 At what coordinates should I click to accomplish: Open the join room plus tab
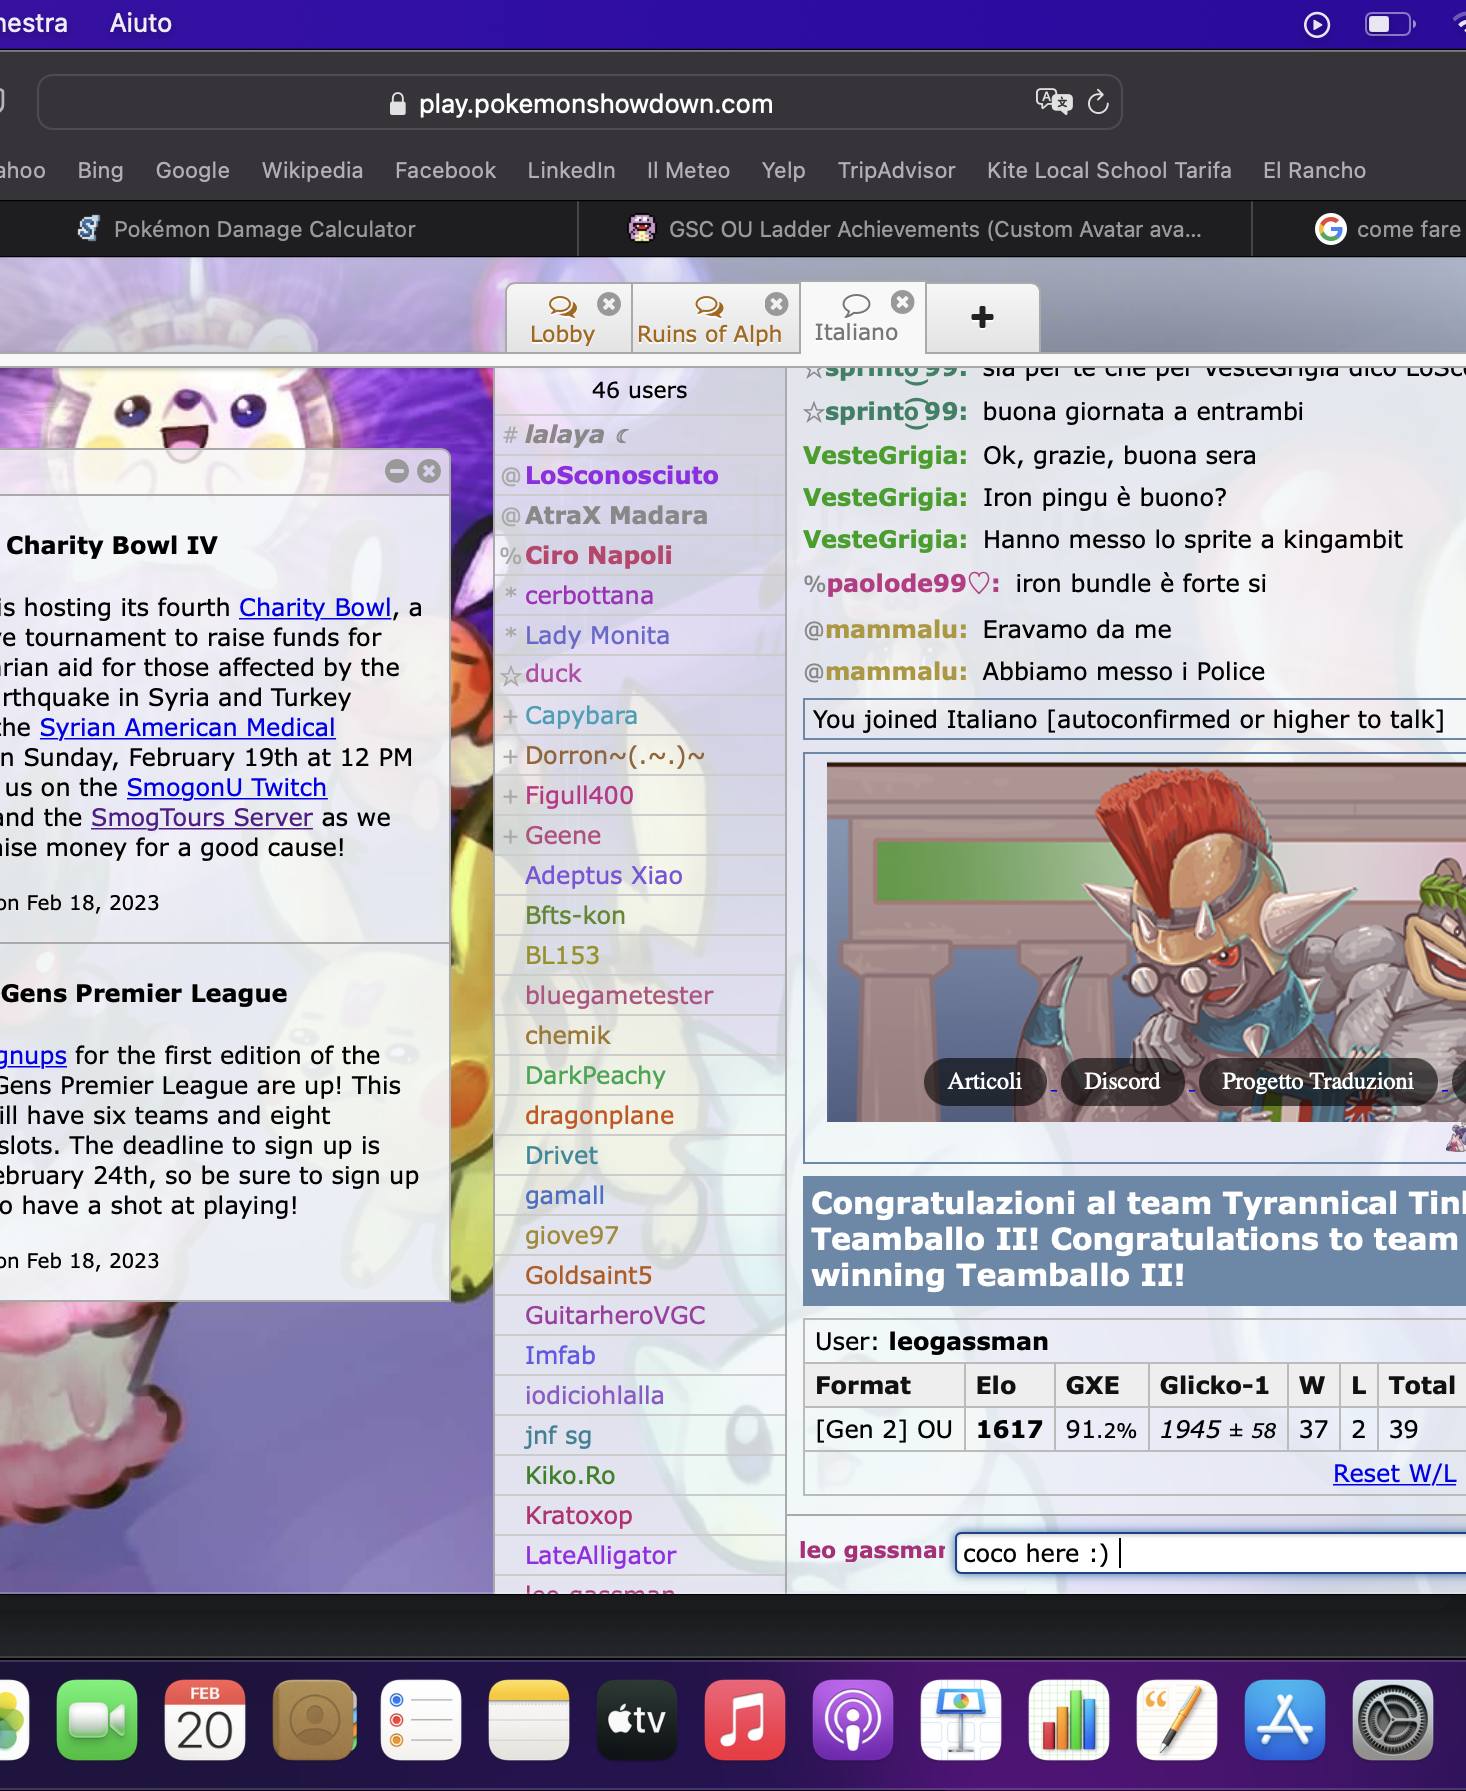coord(982,317)
